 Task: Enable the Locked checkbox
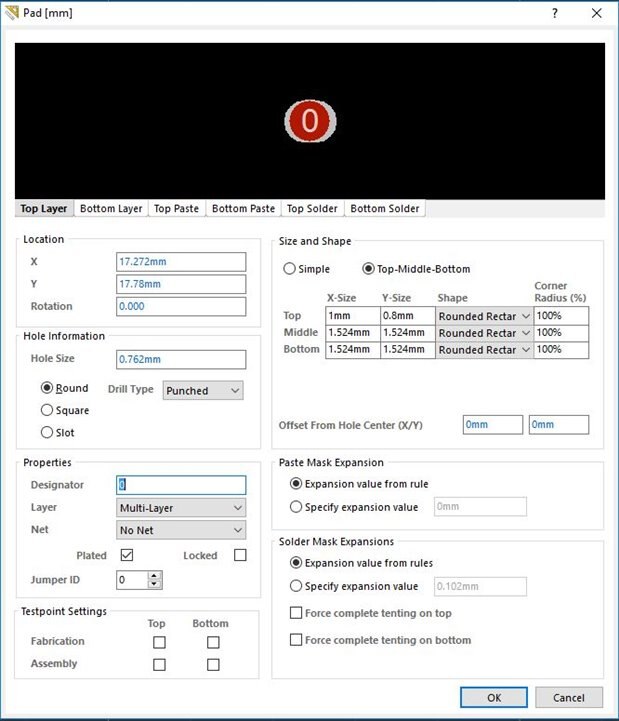click(x=240, y=555)
